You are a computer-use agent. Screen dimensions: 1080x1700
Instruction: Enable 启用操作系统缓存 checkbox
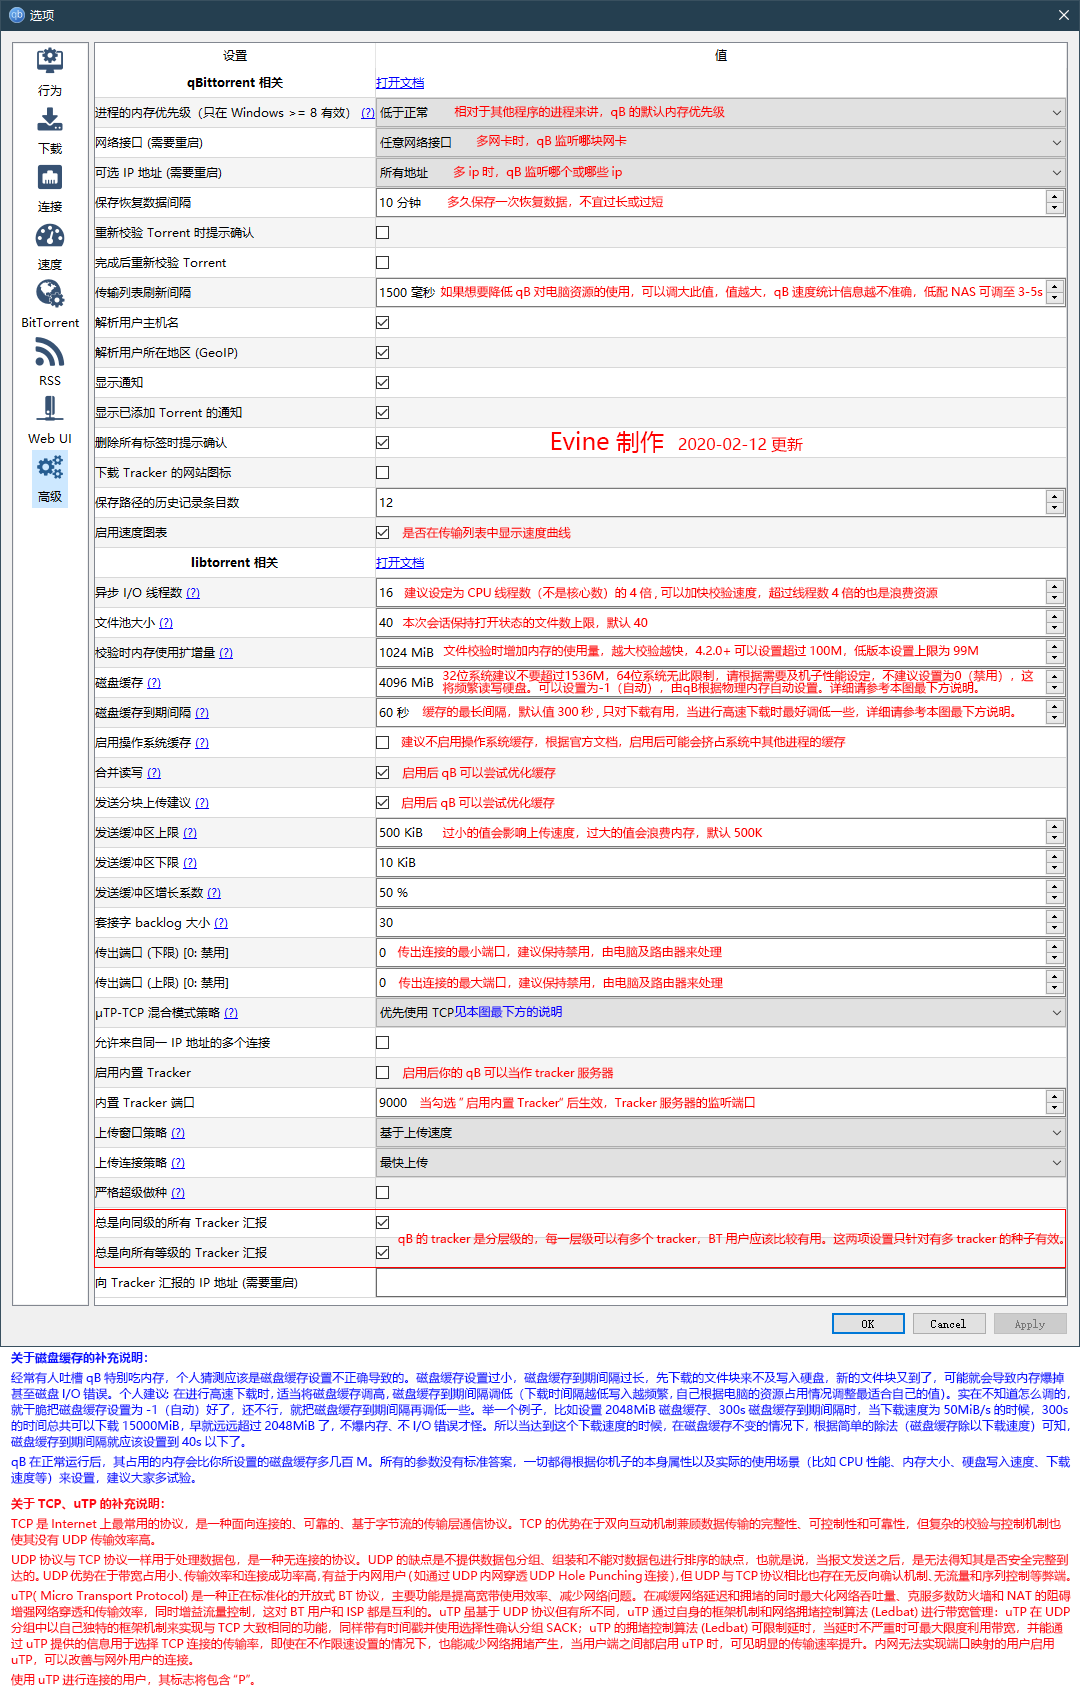pyautogui.click(x=382, y=742)
